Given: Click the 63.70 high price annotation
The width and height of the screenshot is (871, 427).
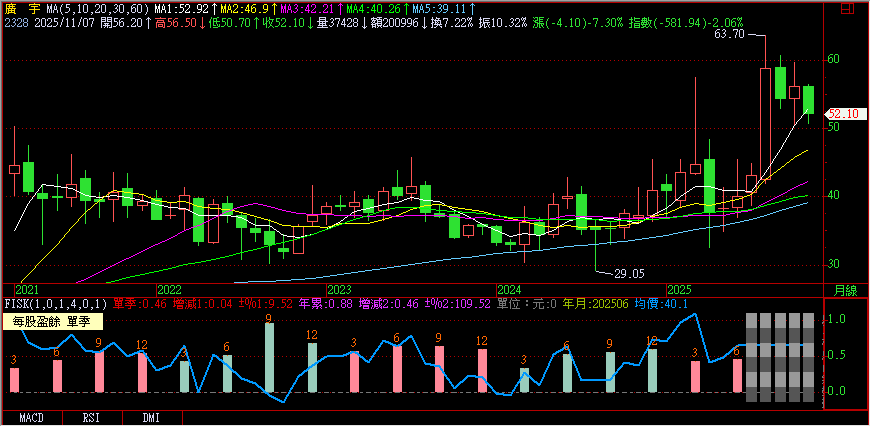Looking at the screenshot, I should [730, 34].
